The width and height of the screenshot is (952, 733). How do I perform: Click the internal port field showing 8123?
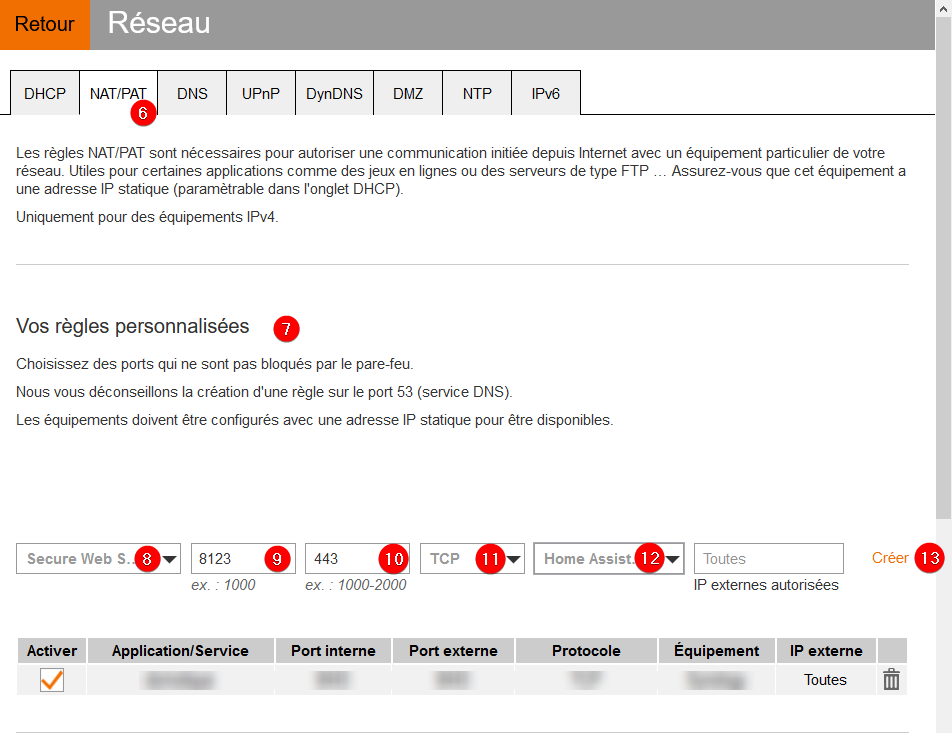(x=243, y=559)
